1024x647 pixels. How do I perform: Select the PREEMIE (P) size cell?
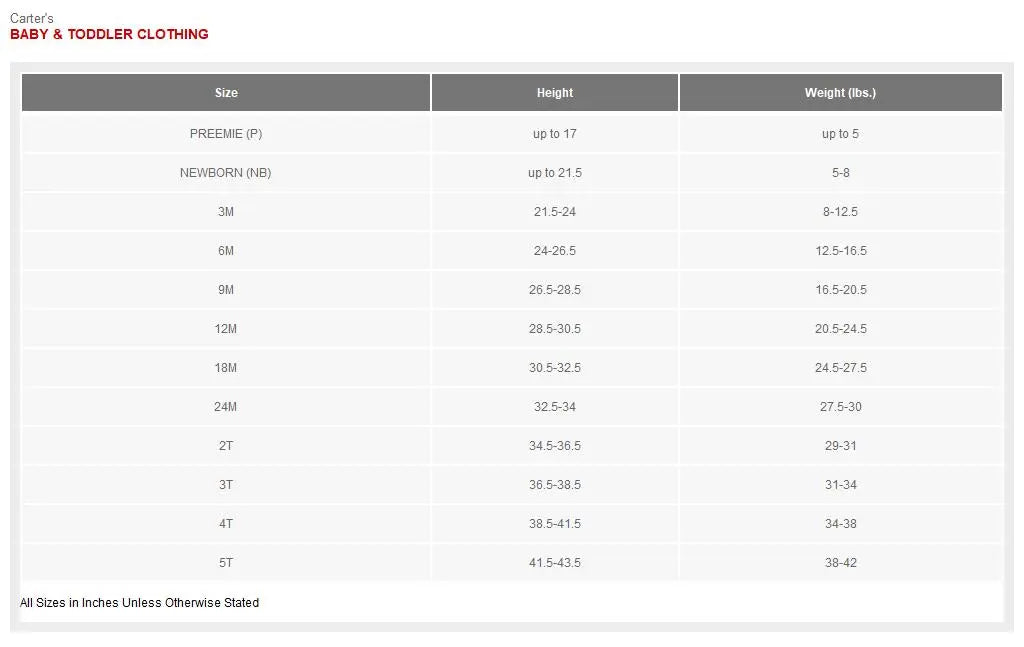(x=226, y=134)
